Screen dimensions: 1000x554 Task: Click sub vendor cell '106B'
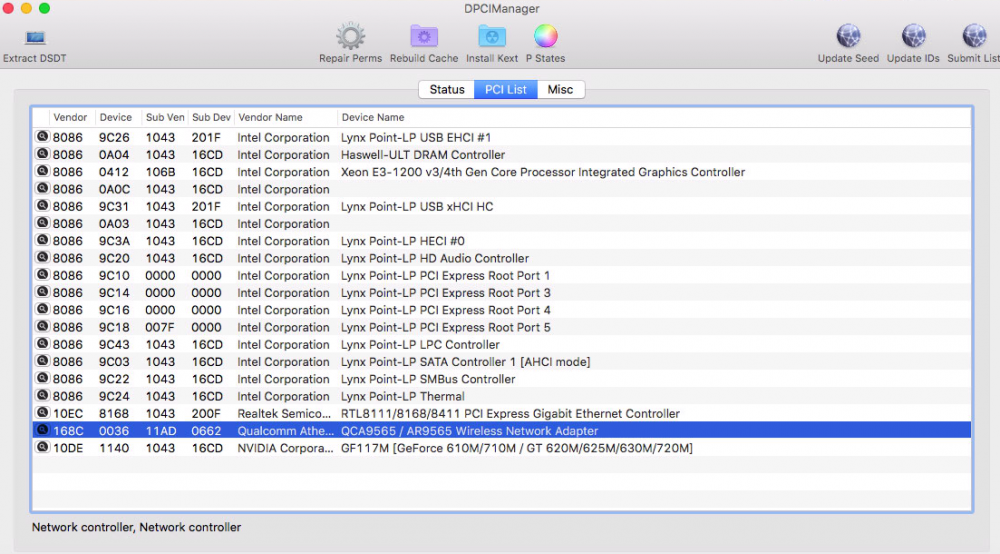[160, 172]
